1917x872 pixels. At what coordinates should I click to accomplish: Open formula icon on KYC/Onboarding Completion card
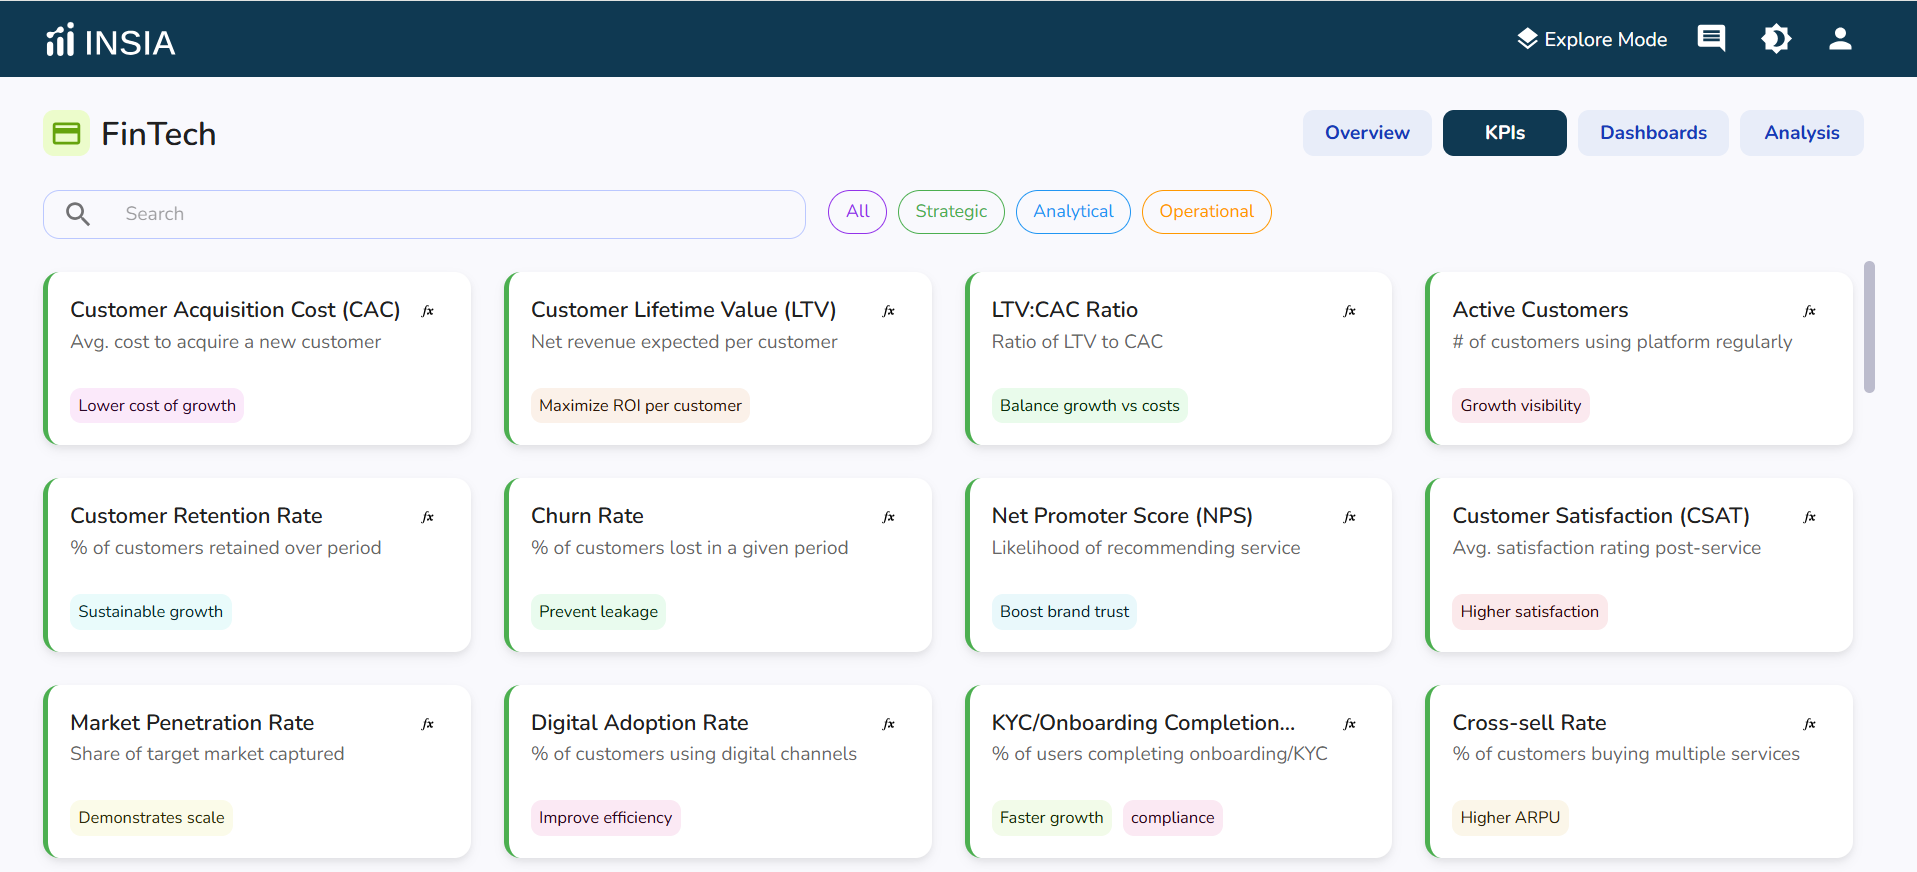point(1350,724)
